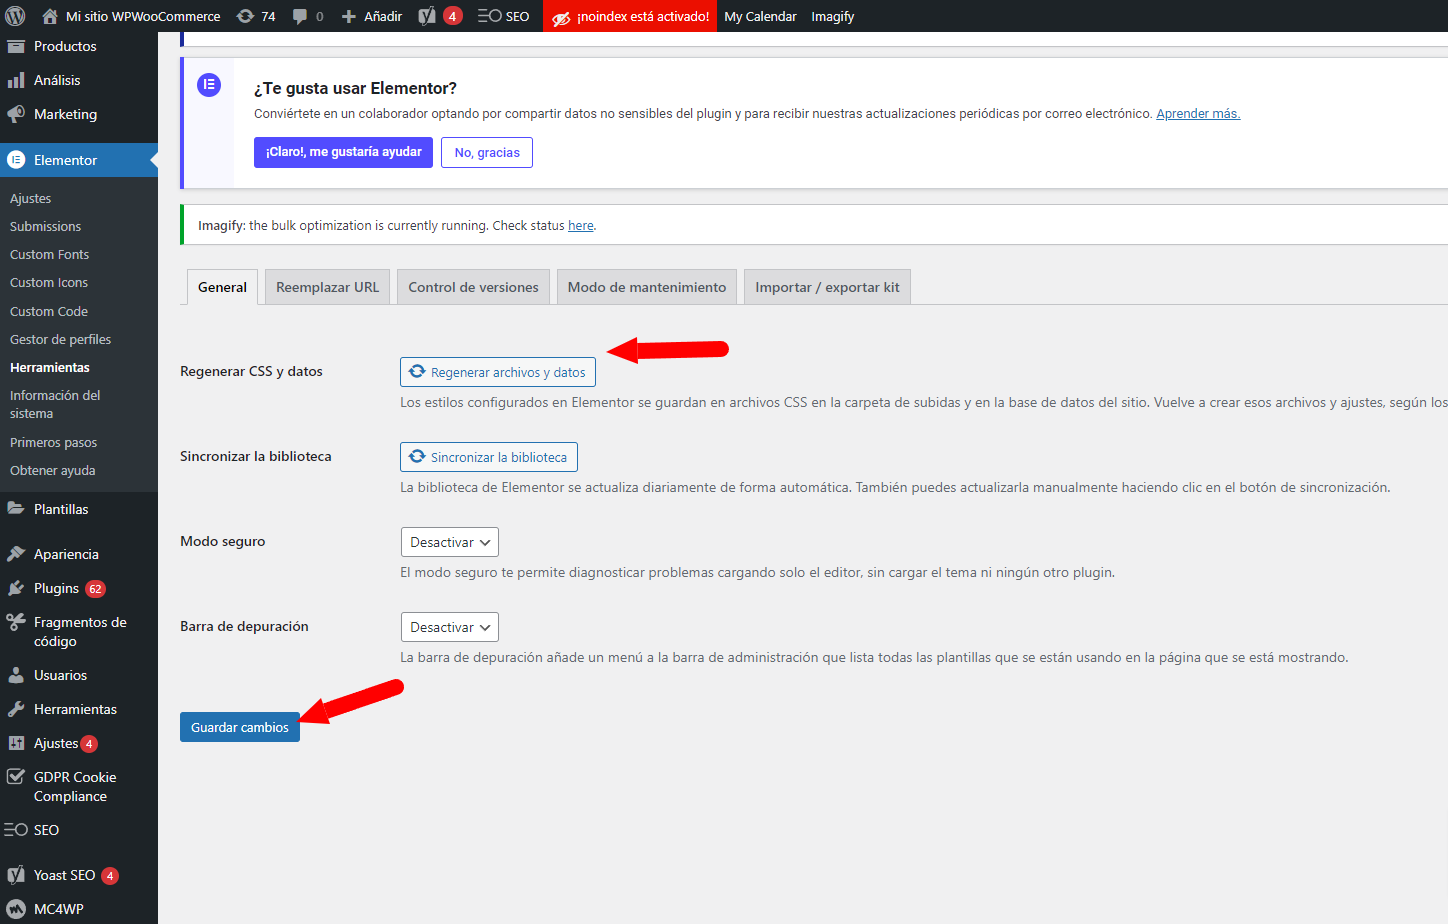Open the Control de versiones tab
This screenshot has width=1448, height=924.
pos(473,287)
